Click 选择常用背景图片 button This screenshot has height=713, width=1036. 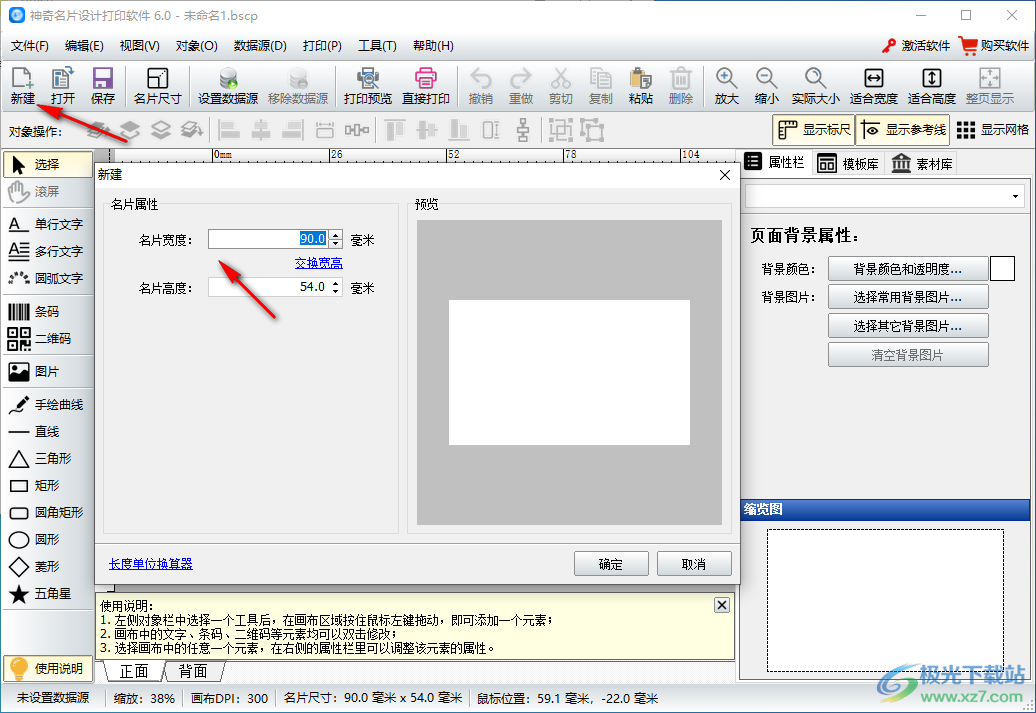908,297
